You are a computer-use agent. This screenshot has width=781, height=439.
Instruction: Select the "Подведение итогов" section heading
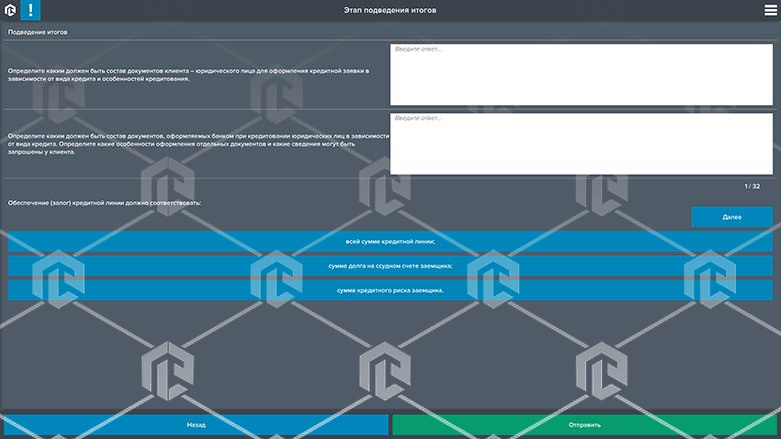39,32
